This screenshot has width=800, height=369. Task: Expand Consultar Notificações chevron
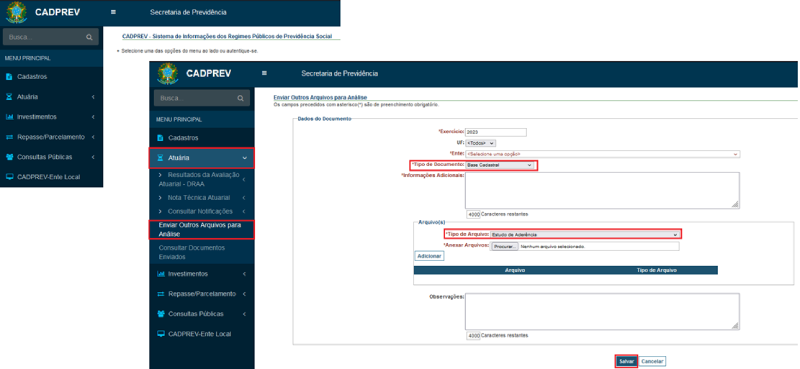click(244, 211)
